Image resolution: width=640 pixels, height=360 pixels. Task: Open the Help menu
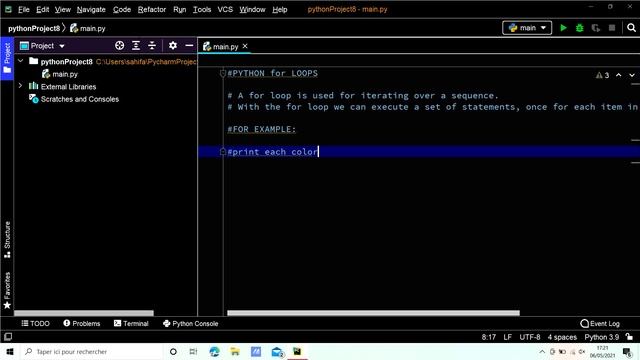(x=280, y=9)
